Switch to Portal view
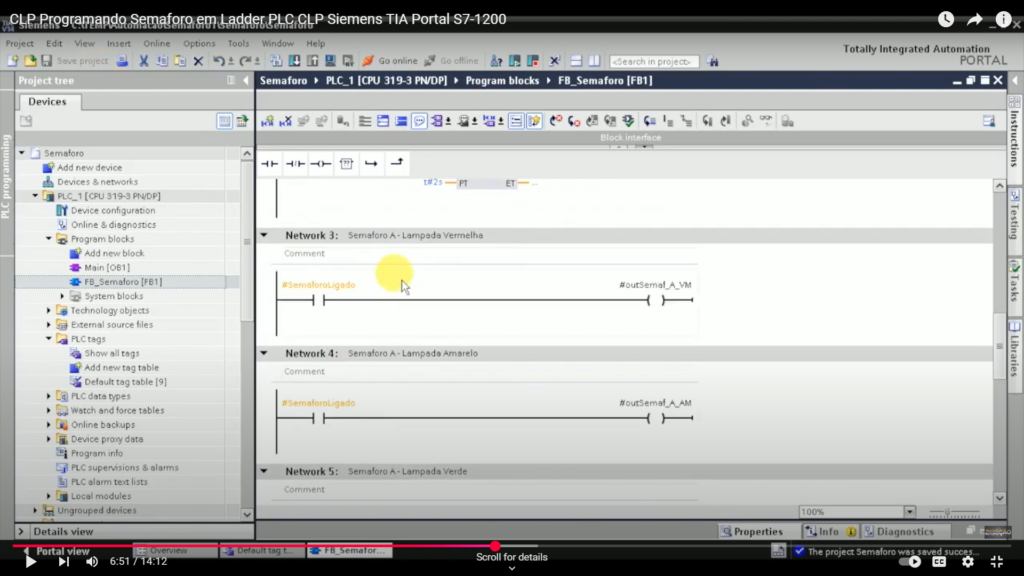The width and height of the screenshot is (1024, 576). [57, 551]
